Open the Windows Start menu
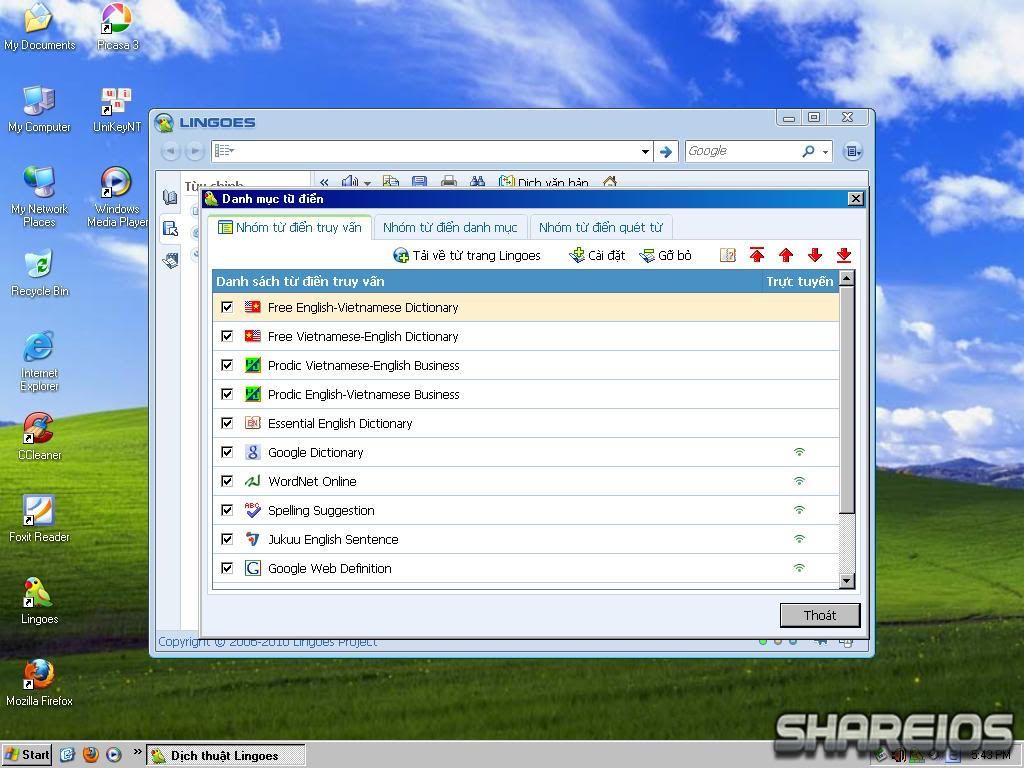 coord(27,755)
